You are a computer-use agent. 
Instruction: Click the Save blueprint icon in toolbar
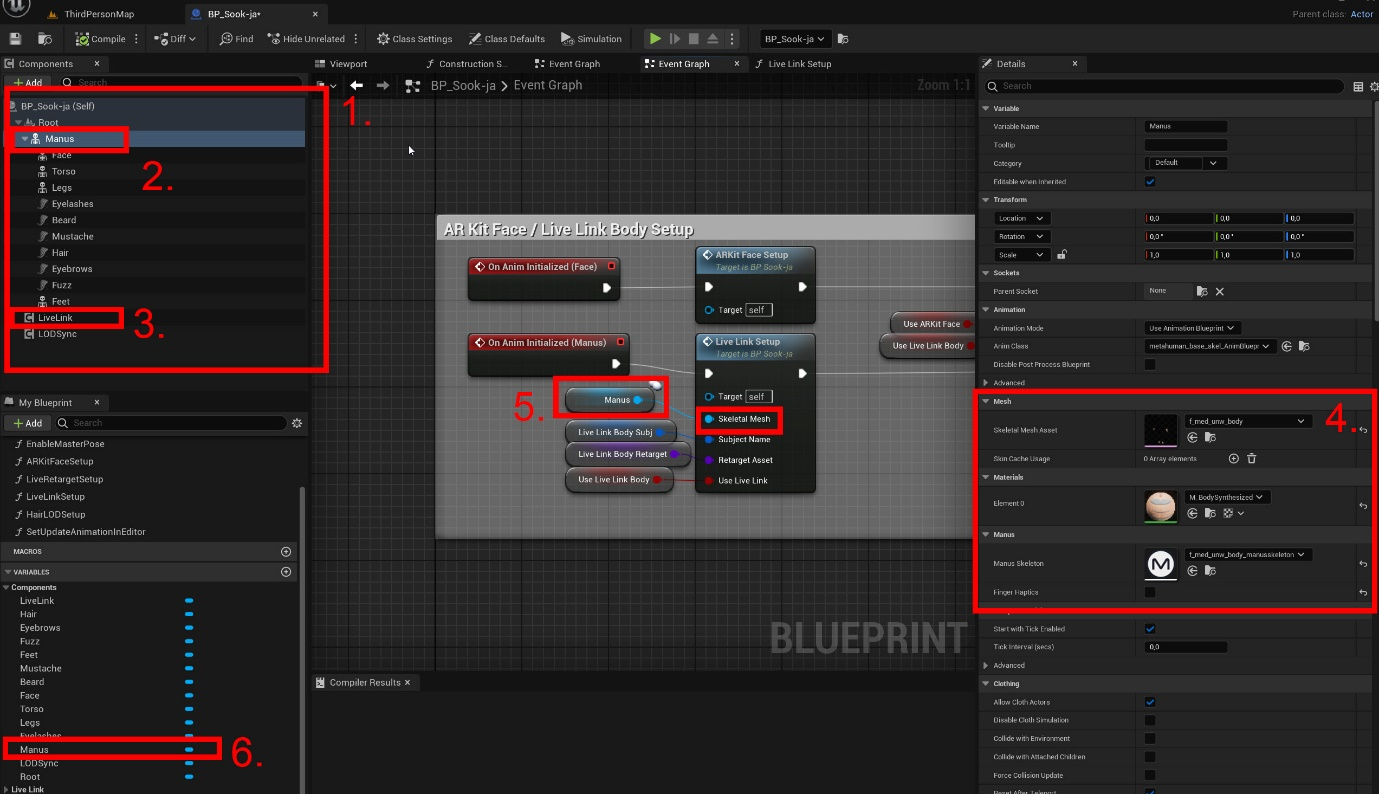pyautogui.click(x=15, y=39)
